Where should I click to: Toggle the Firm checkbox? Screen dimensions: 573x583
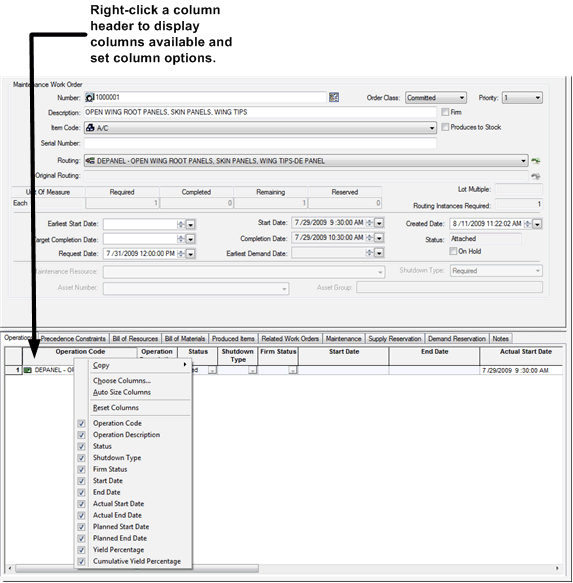point(445,112)
